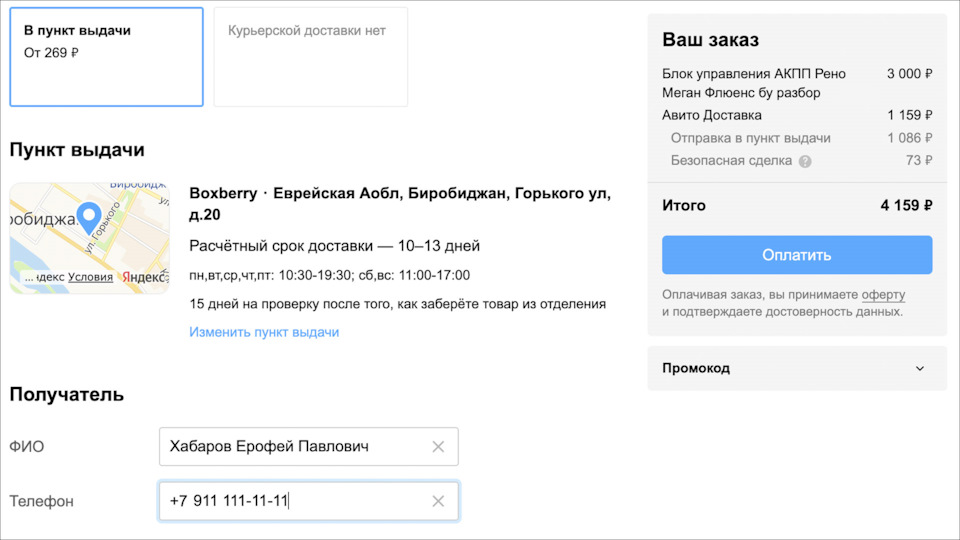The height and width of the screenshot is (540, 960).
Task: Click the blue location pin on map
Action: 89,217
